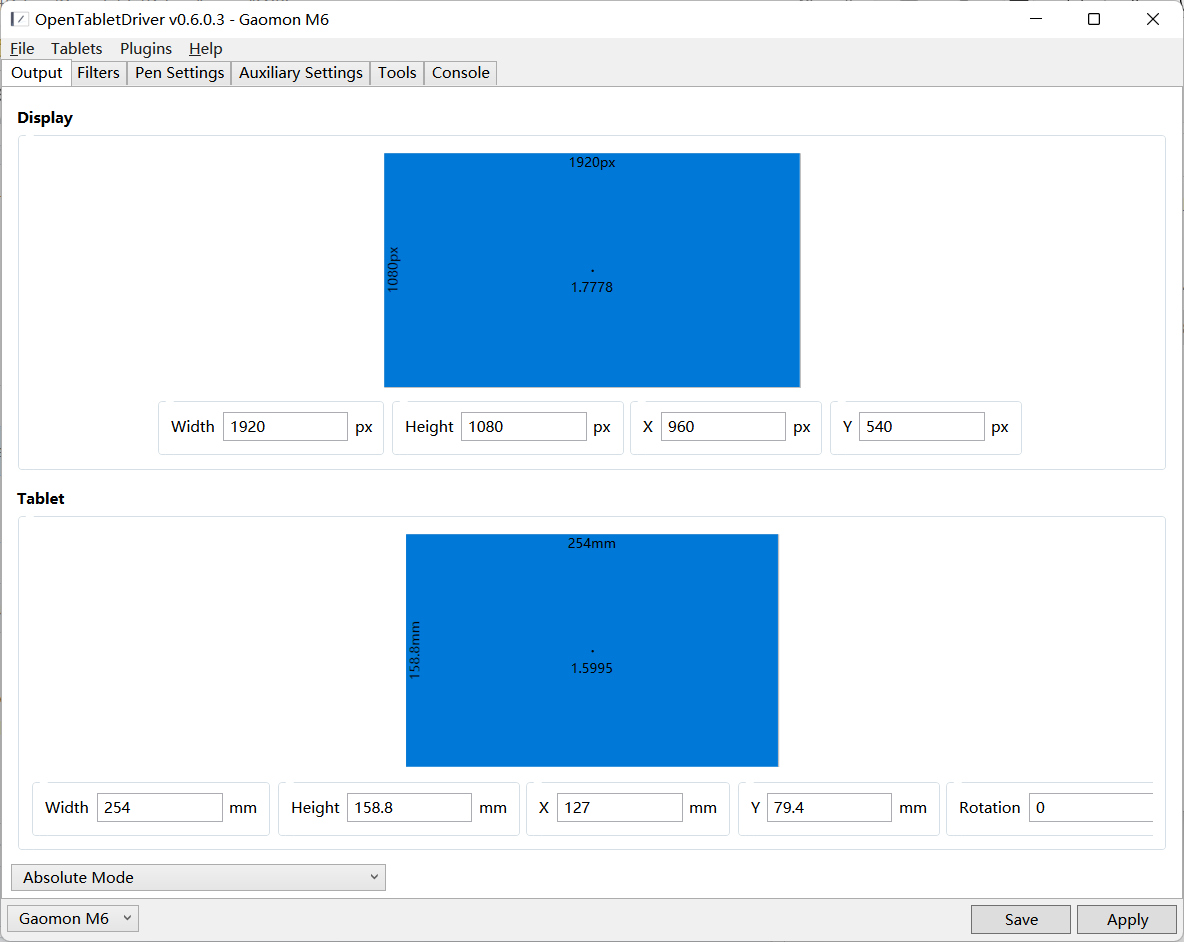The image size is (1184, 942).
Task: Click the Tablet X offset field
Action: [619, 808]
